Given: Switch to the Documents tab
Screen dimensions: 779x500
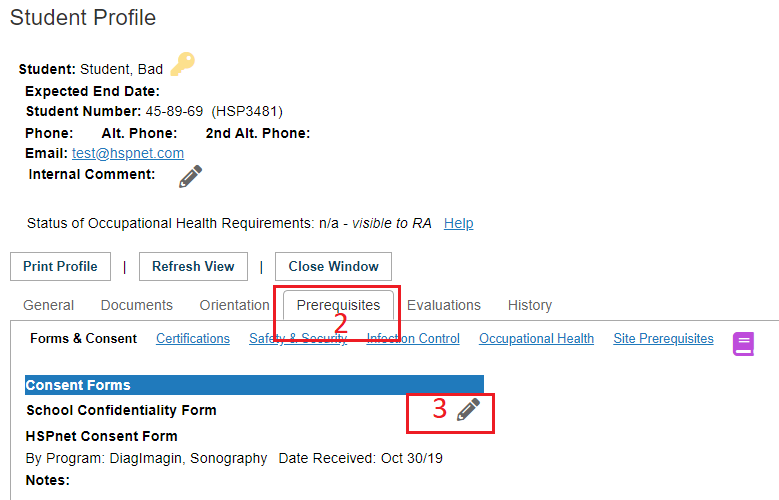Looking at the screenshot, I should click(x=137, y=305).
